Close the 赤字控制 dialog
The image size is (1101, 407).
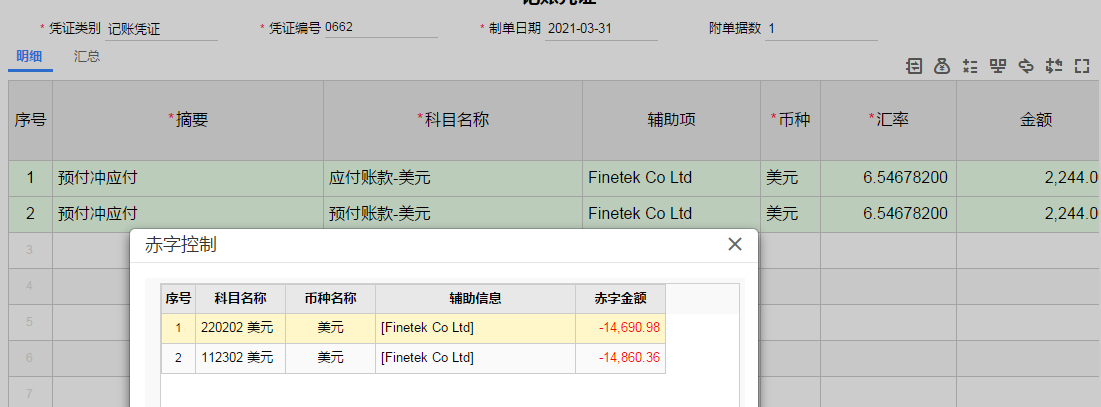(x=734, y=244)
